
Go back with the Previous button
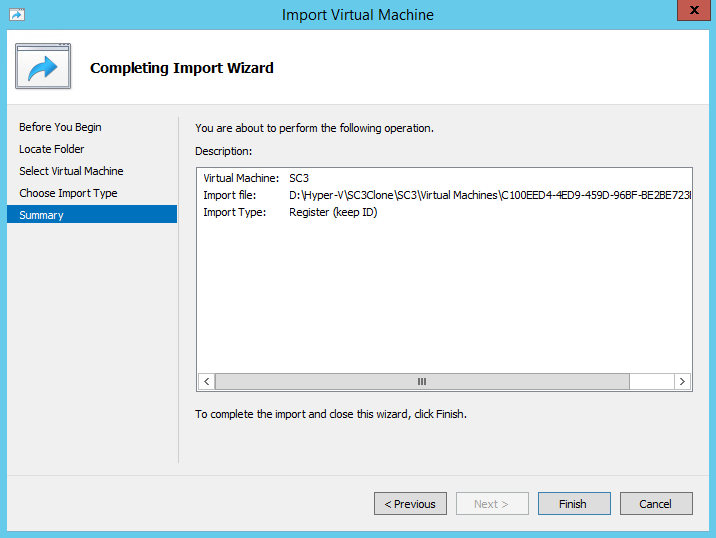click(x=410, y=503)
